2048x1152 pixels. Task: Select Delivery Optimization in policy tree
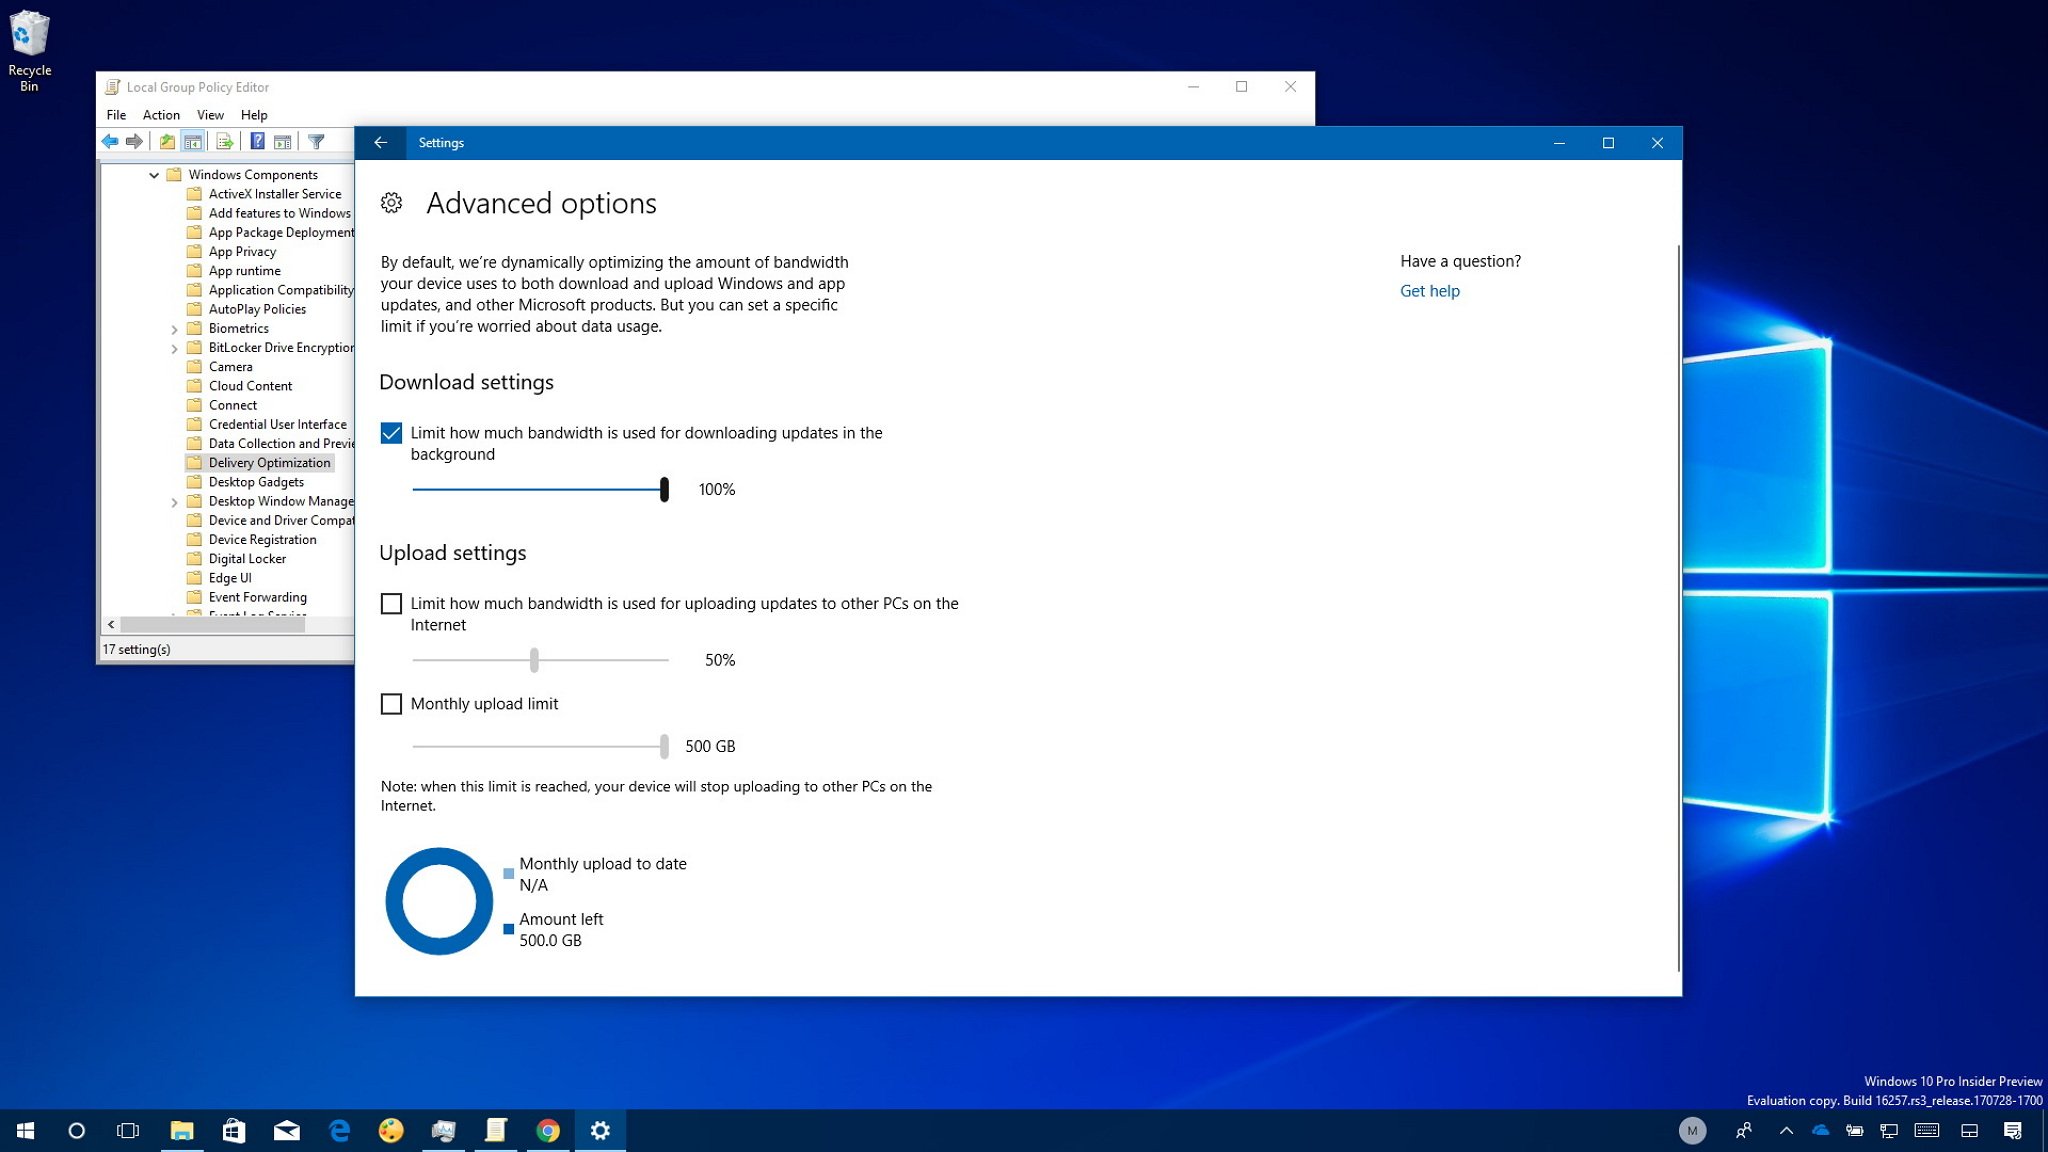[270, 461]
